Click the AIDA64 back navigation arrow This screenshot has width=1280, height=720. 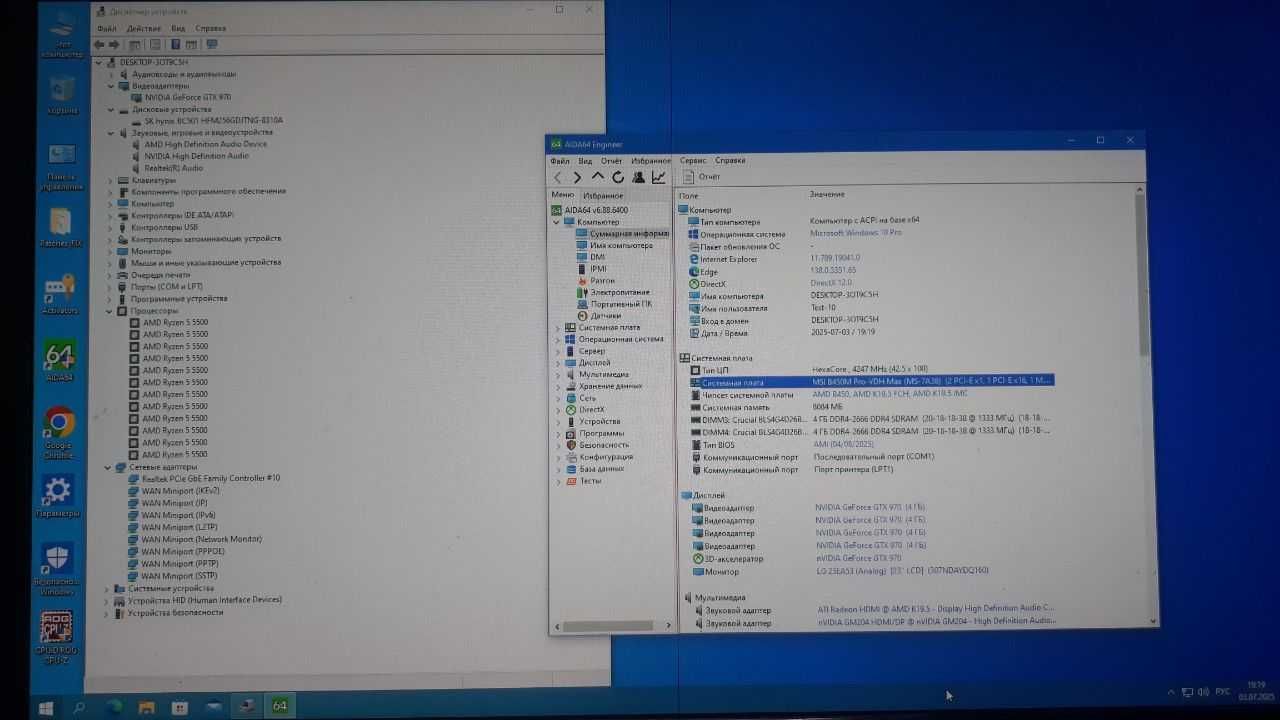tap(558, 178)
